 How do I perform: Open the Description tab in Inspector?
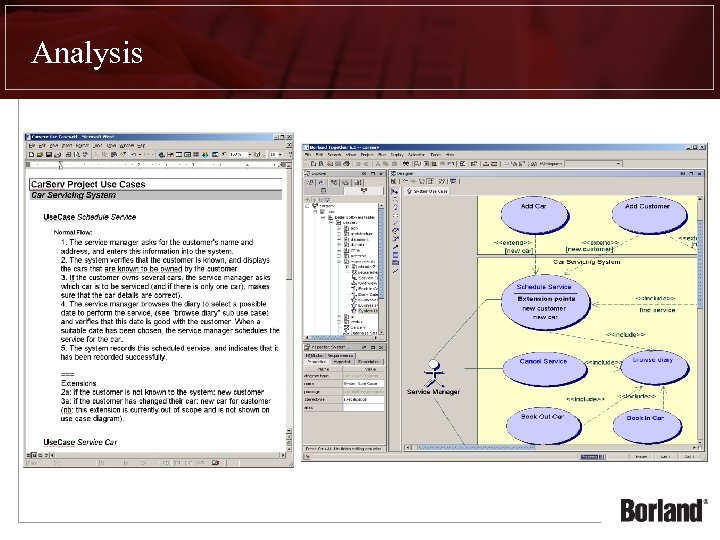click(x=369, y=362)
